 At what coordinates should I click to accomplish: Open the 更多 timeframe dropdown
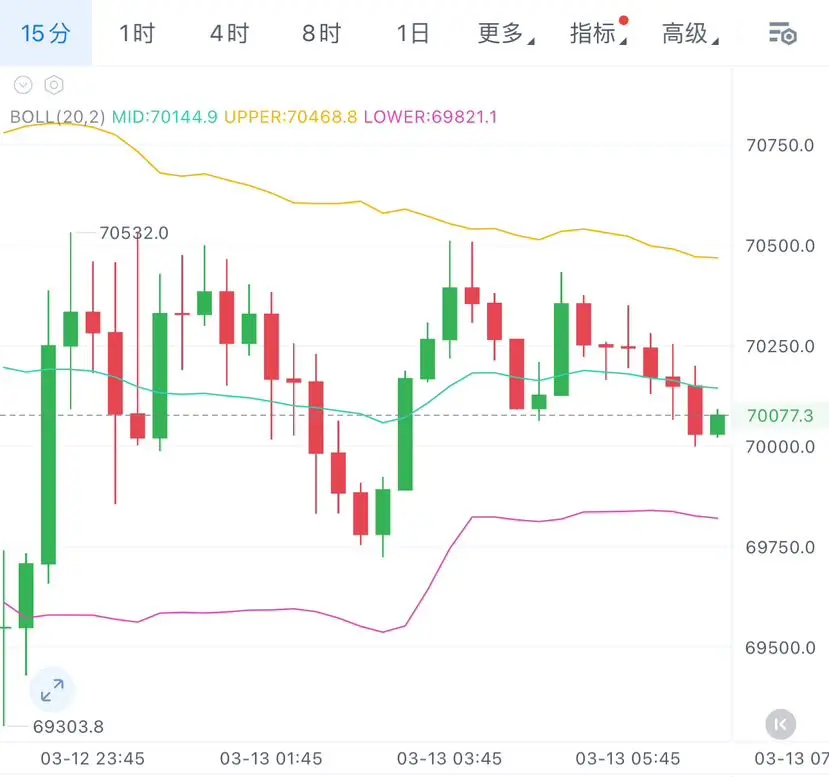point(506,33)
